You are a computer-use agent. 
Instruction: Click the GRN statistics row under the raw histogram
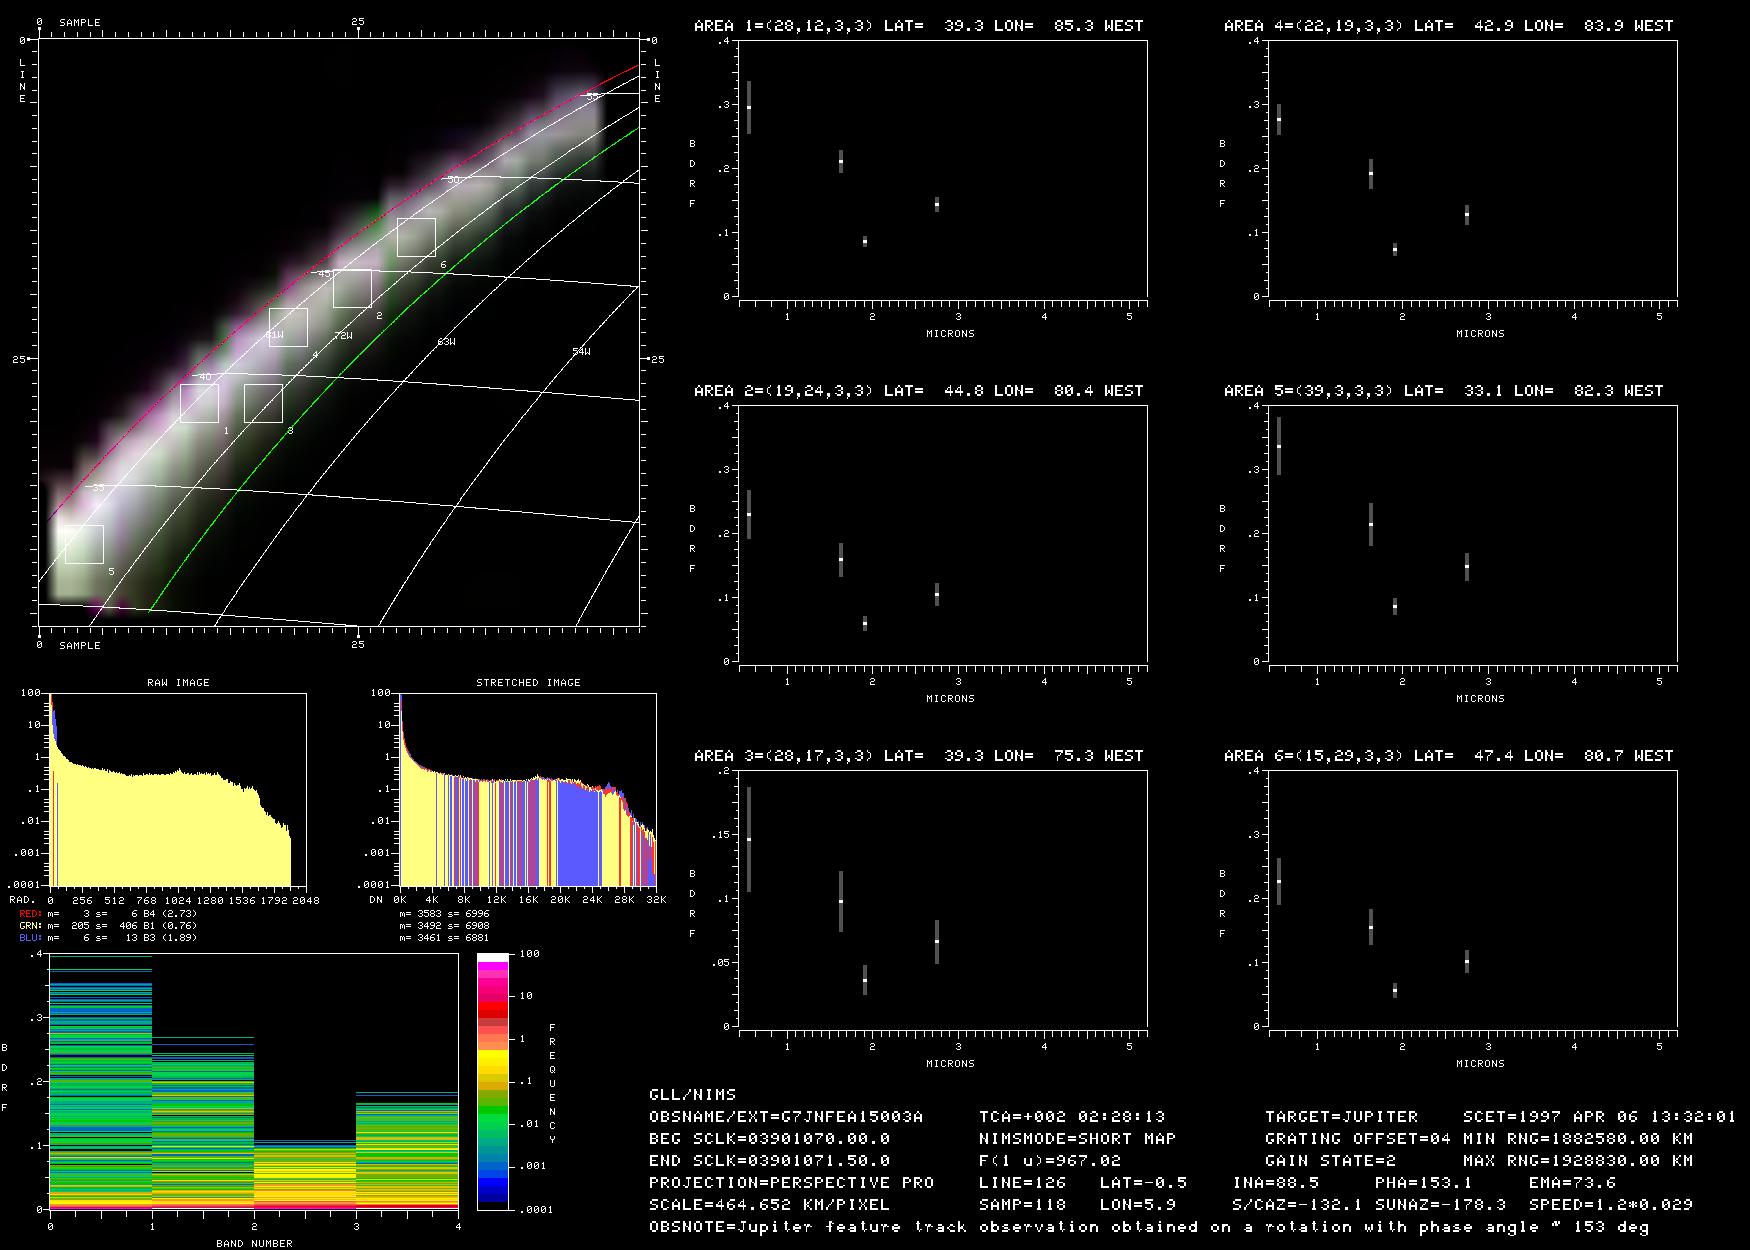[108, 926]
